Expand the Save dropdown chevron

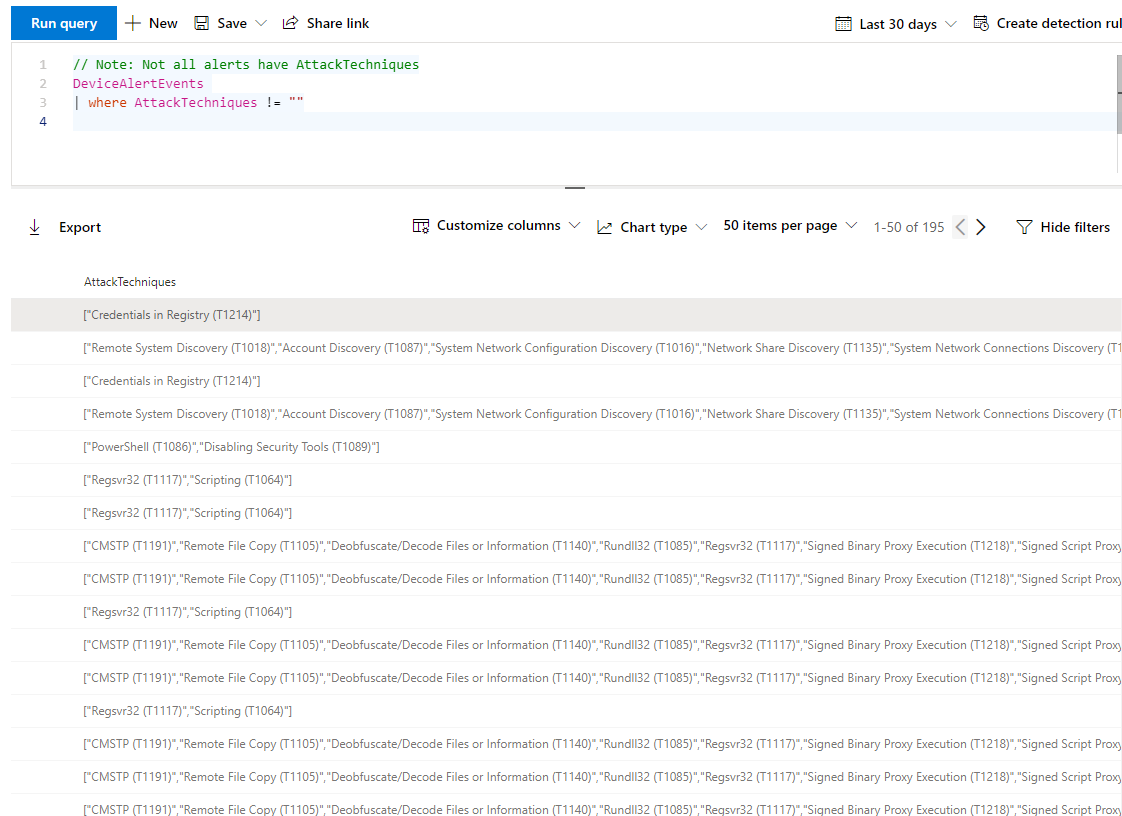pos(261,23)
